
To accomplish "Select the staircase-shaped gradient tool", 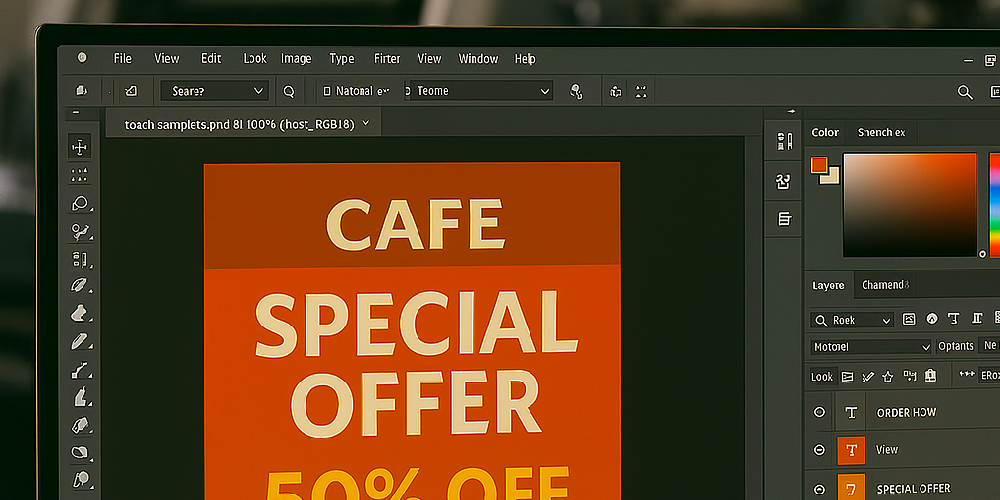I will (x=80, y=369).
